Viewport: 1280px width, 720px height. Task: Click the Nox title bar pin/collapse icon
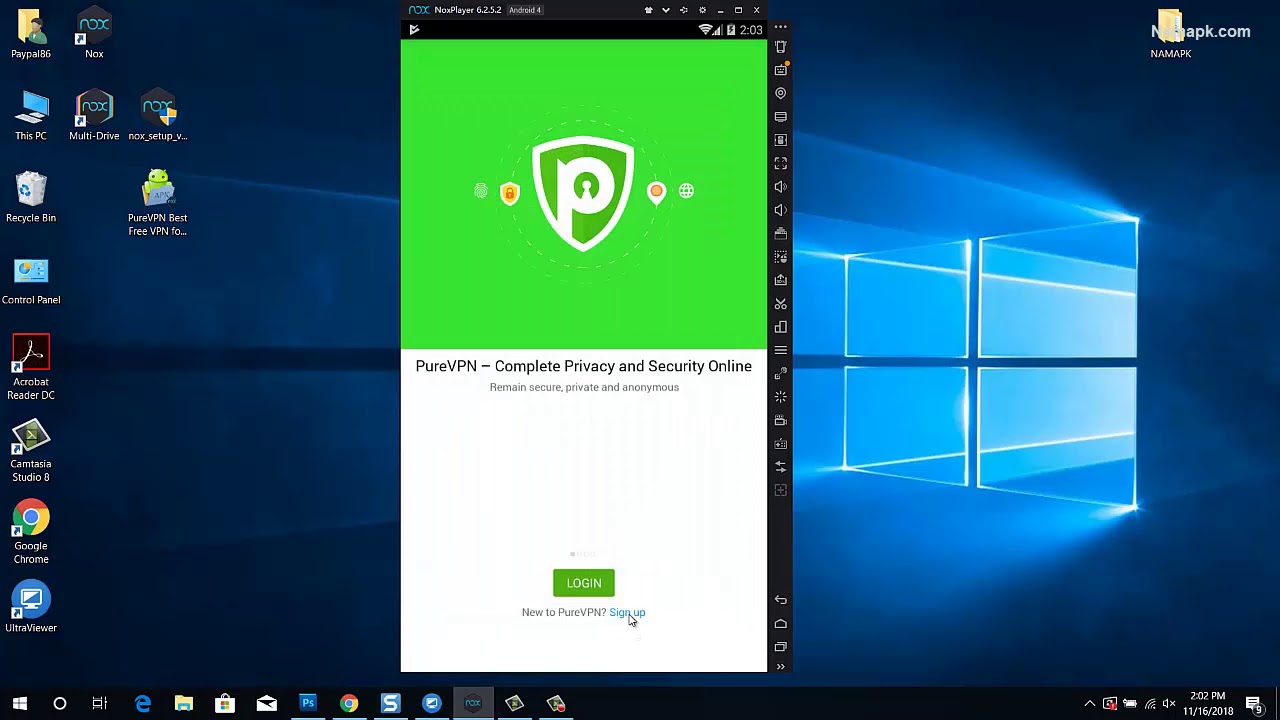684,10
